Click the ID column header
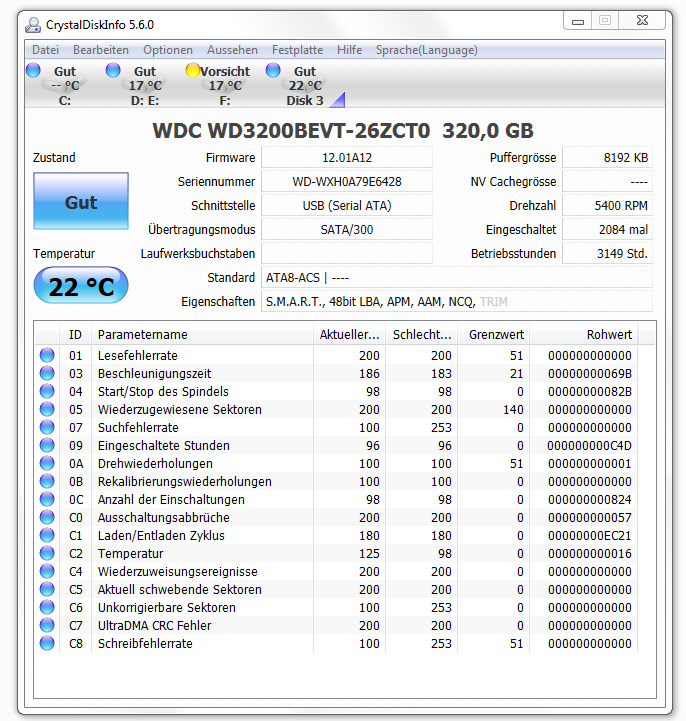 pyautogui.click(x=75, y=334)
